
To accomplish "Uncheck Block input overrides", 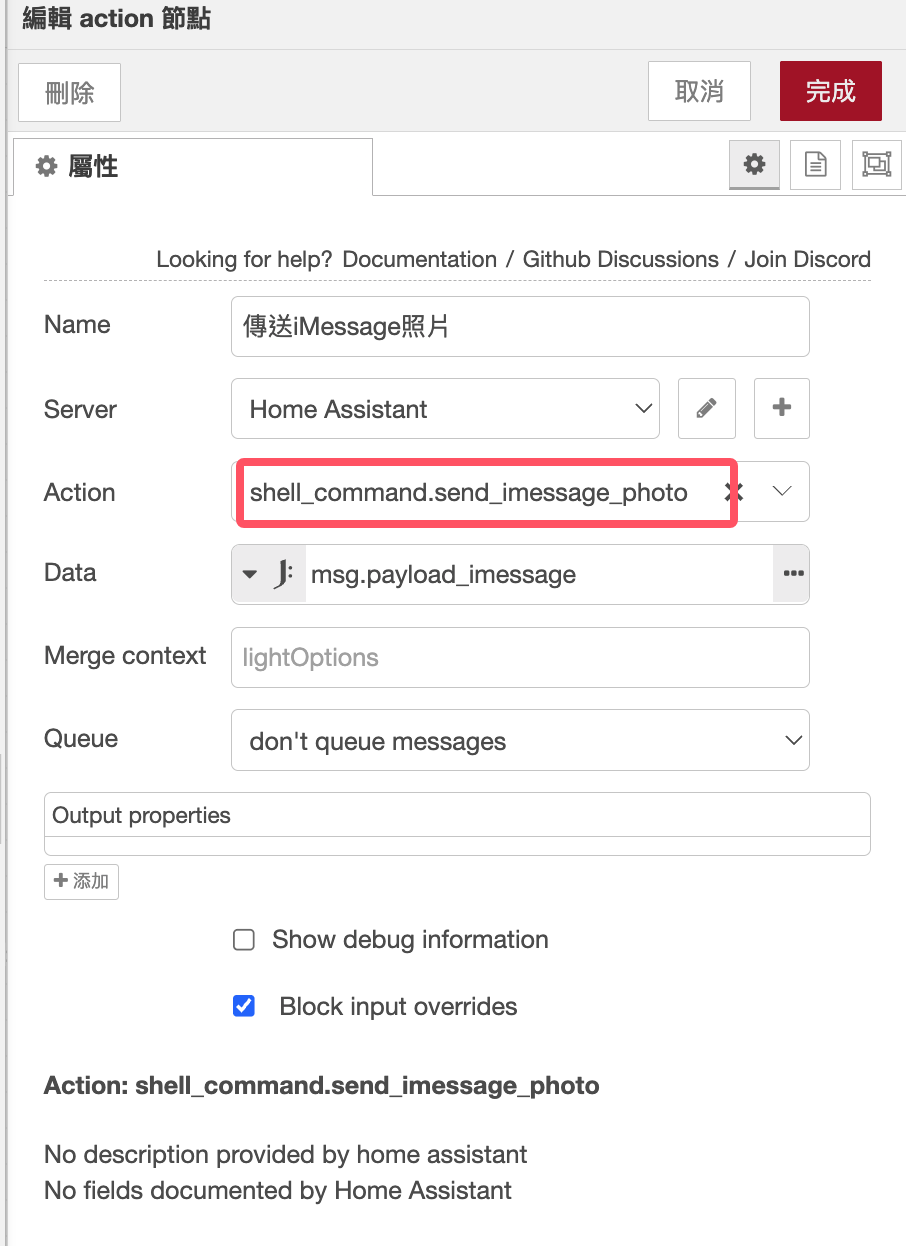I will point(244,1006).
